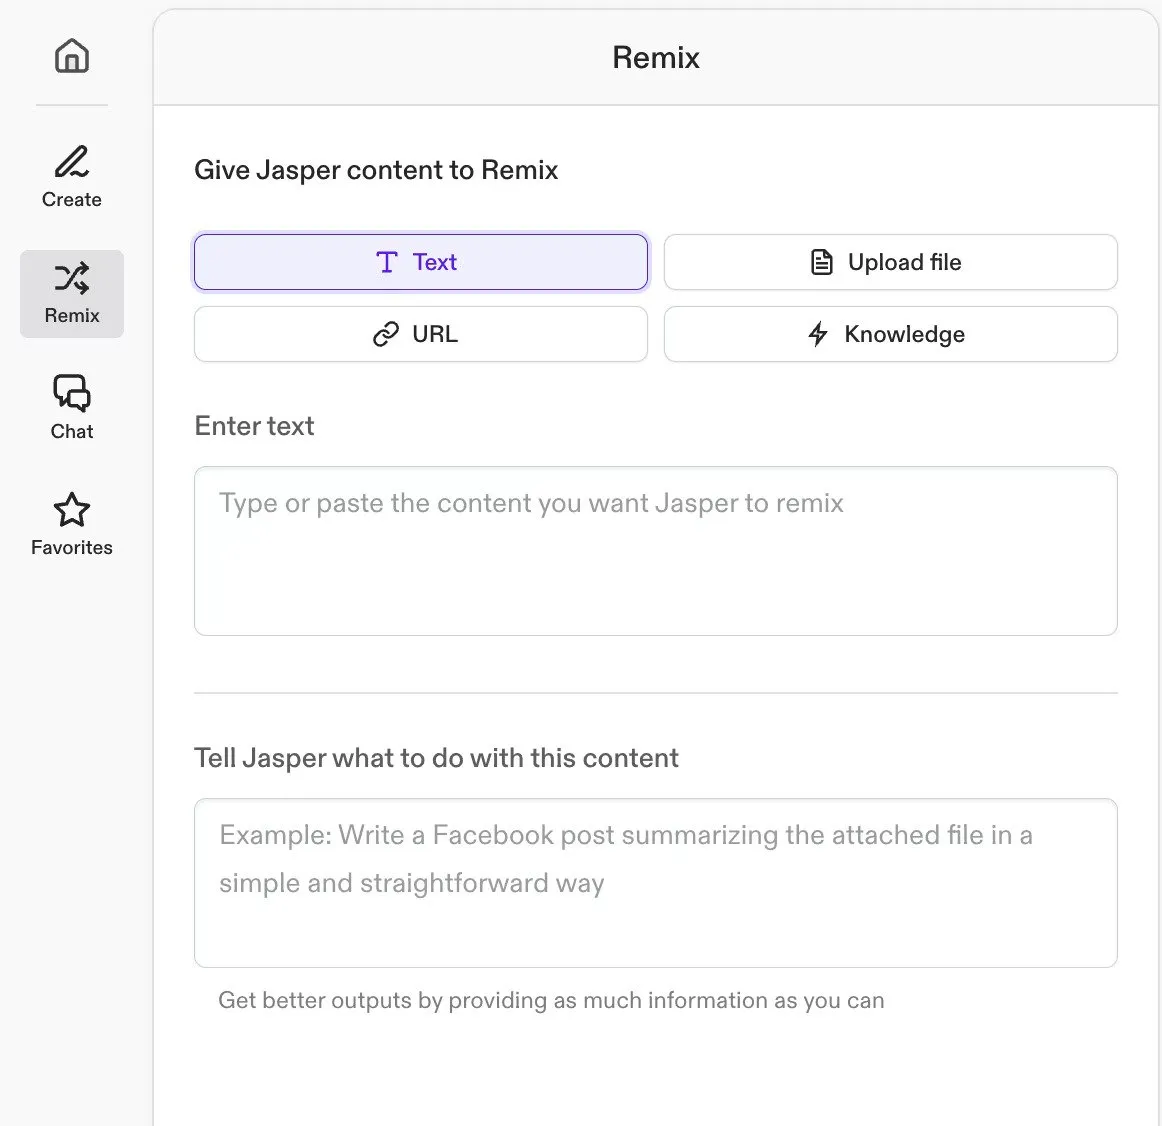
Task: Go to the Home icon in sidebar
Action: [71, 56]
